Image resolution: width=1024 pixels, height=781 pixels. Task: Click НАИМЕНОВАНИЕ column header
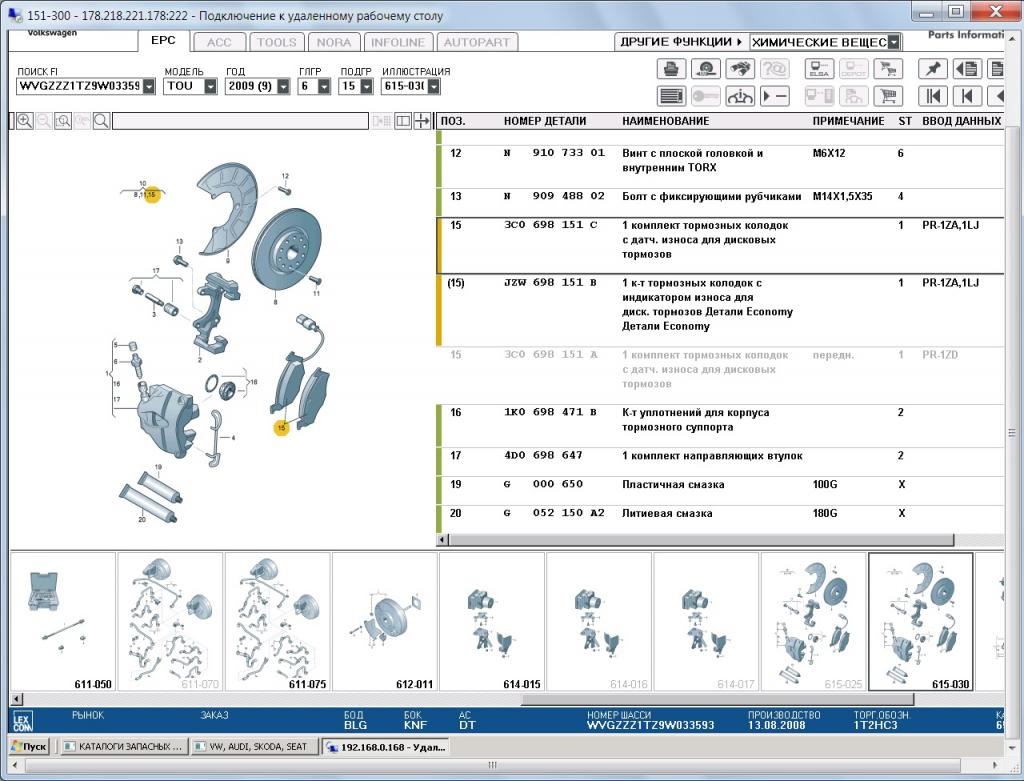665,121
